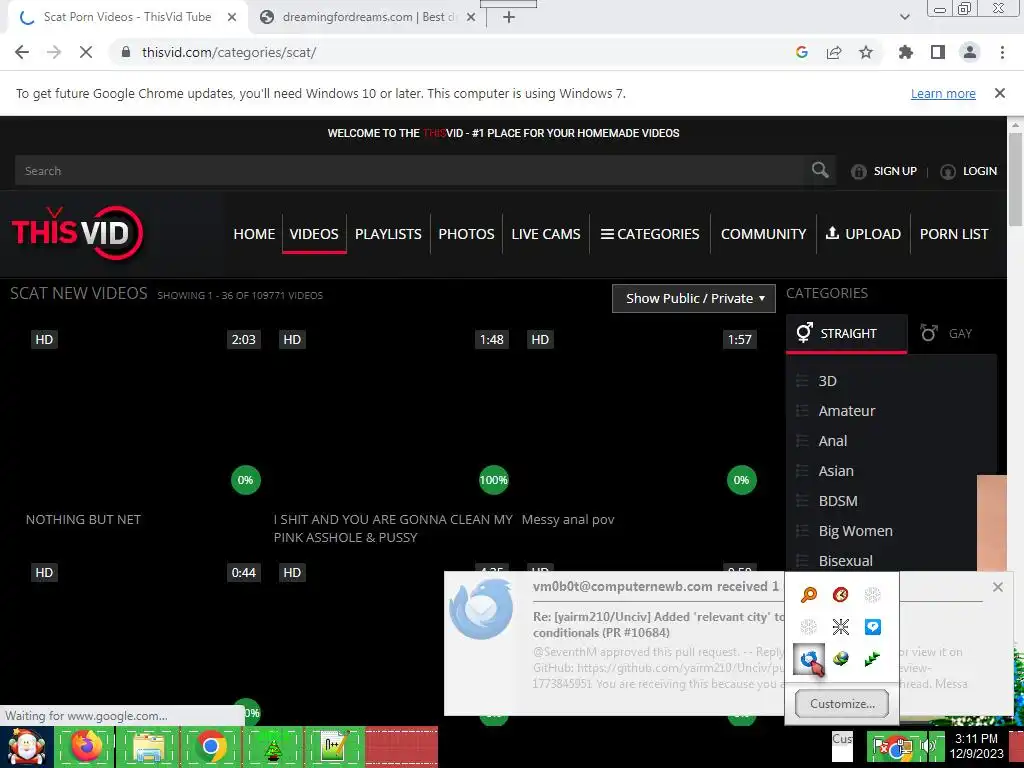Open LIVE CAMS in site navigation
Screen dimensions: 1024x768
tap(546, 234)
